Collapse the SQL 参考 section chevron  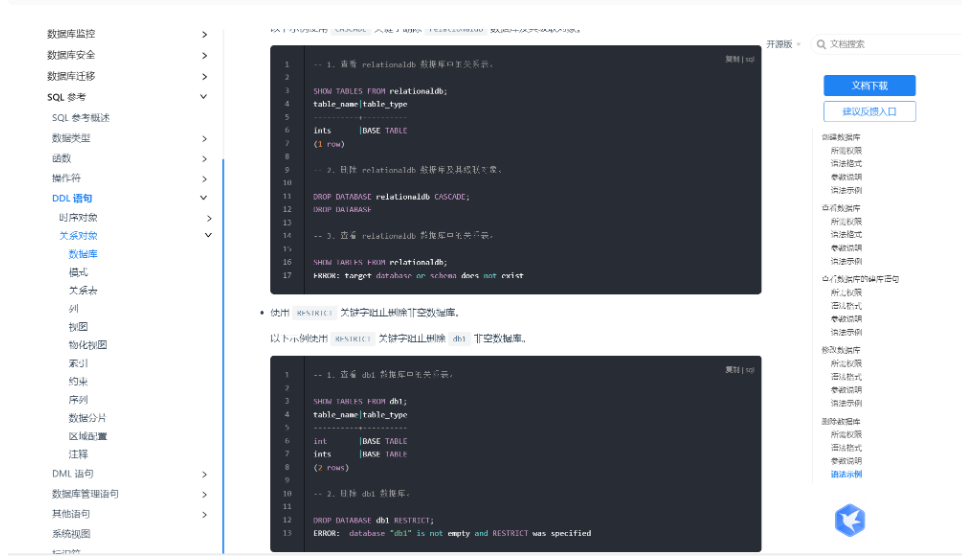204,97
